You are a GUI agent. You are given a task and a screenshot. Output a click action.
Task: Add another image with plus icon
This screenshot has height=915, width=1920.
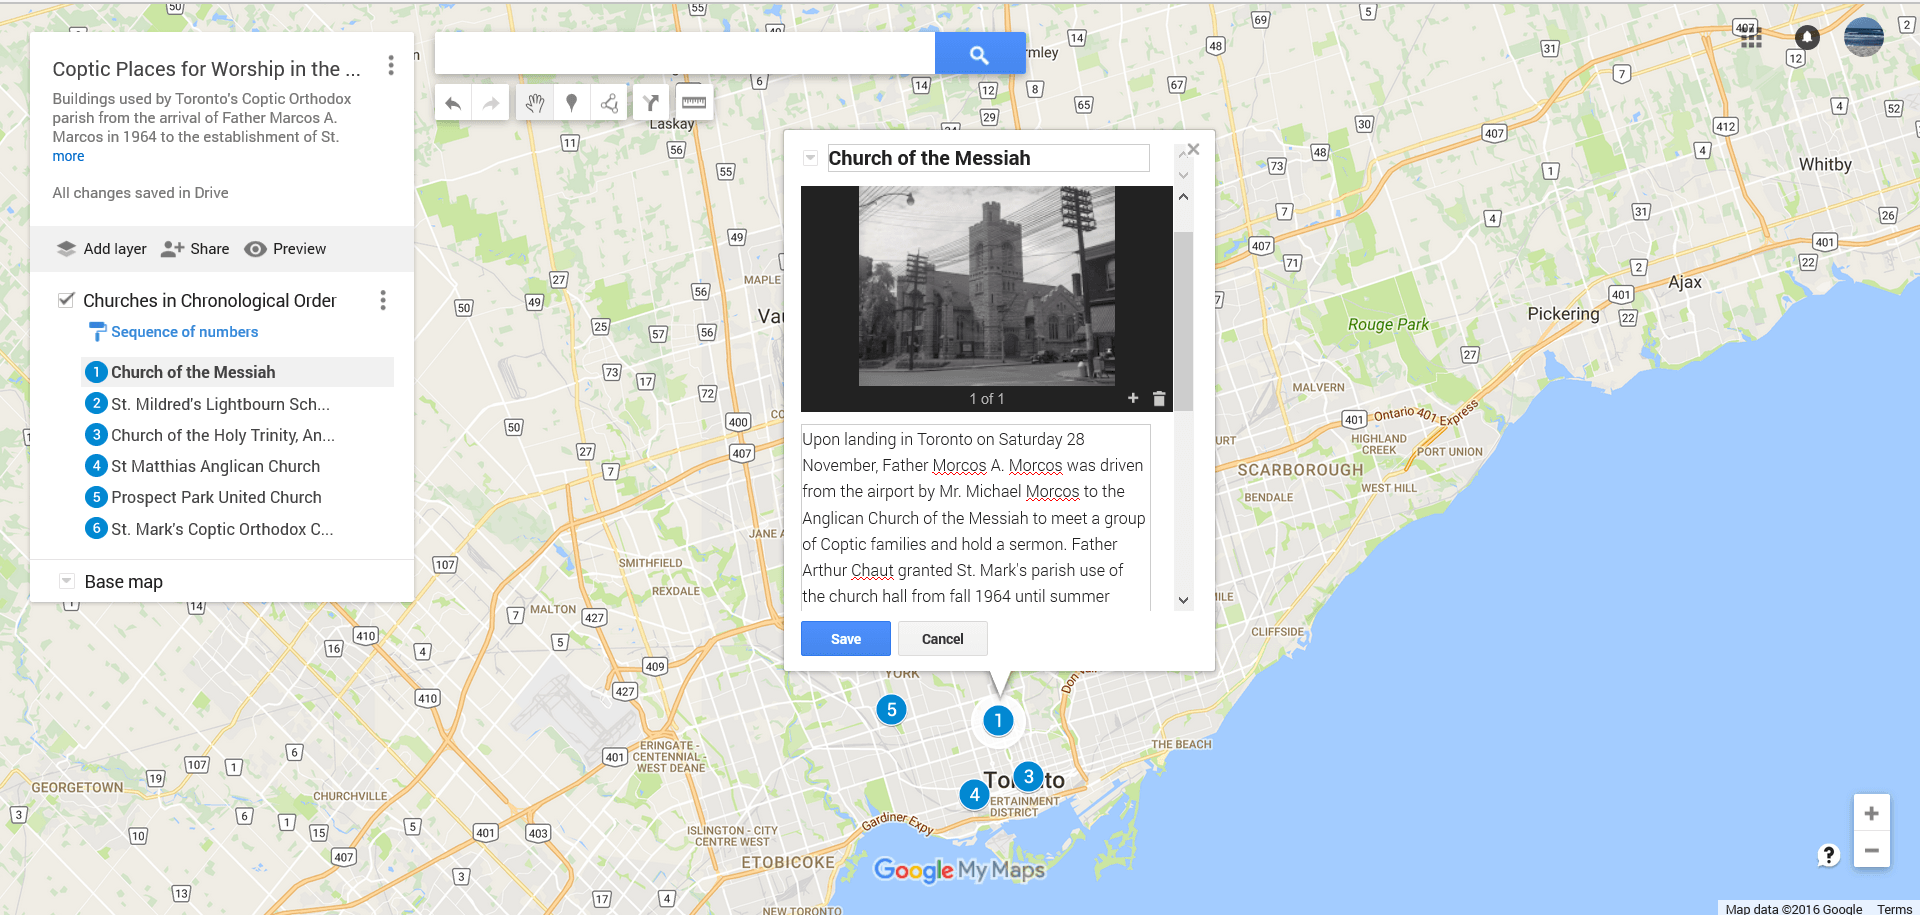tap(1133, 398)
